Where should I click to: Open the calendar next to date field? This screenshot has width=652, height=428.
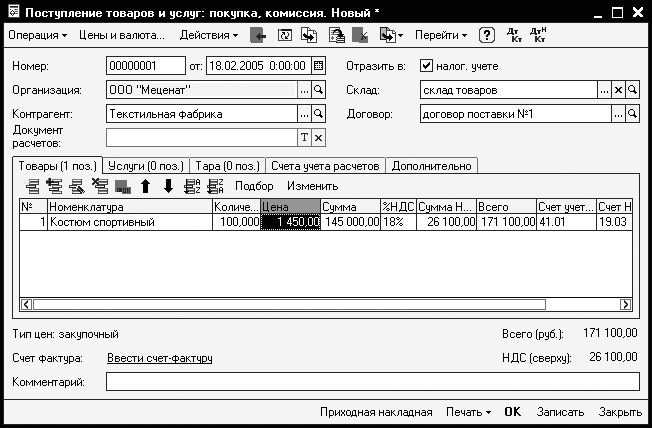318,66
